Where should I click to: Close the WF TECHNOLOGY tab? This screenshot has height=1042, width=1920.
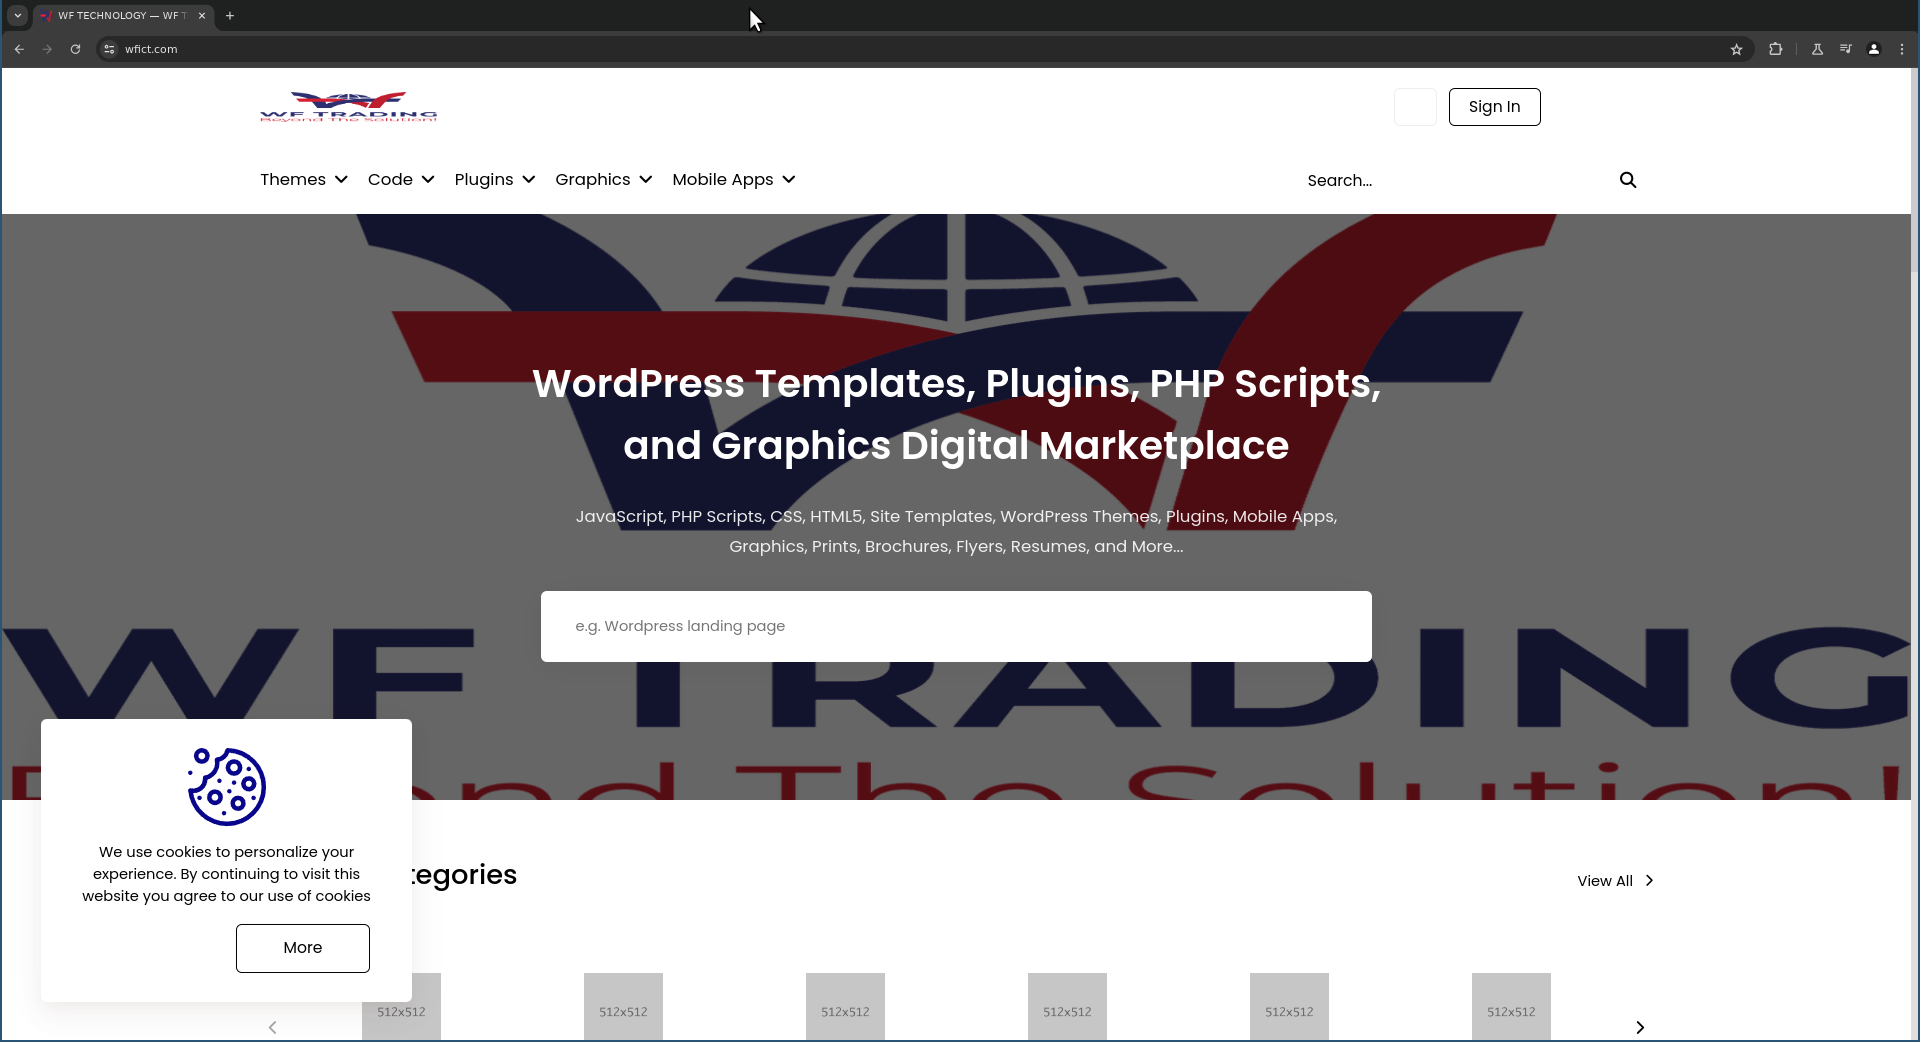coord(202,16)
